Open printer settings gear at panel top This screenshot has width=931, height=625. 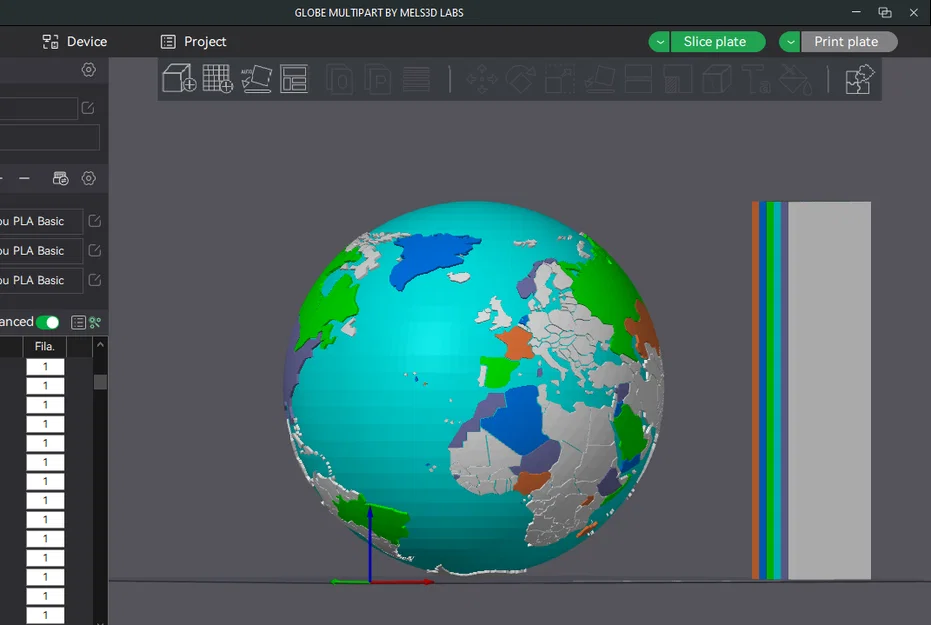88,69
